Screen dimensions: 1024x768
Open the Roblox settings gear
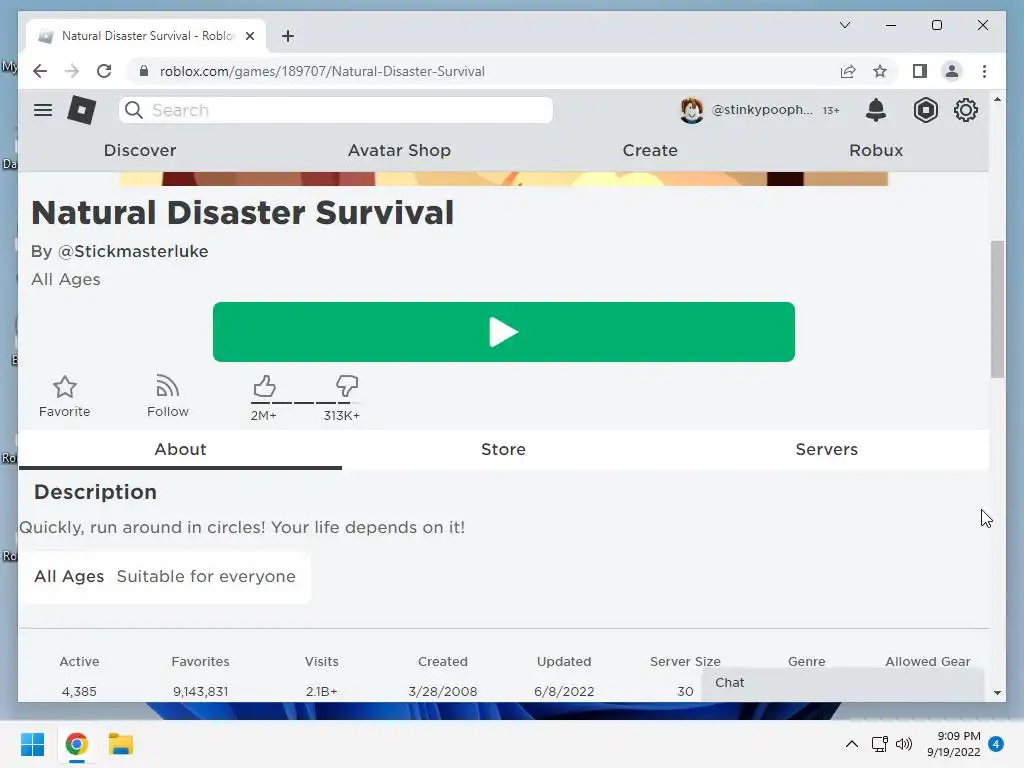click(966, 110)
